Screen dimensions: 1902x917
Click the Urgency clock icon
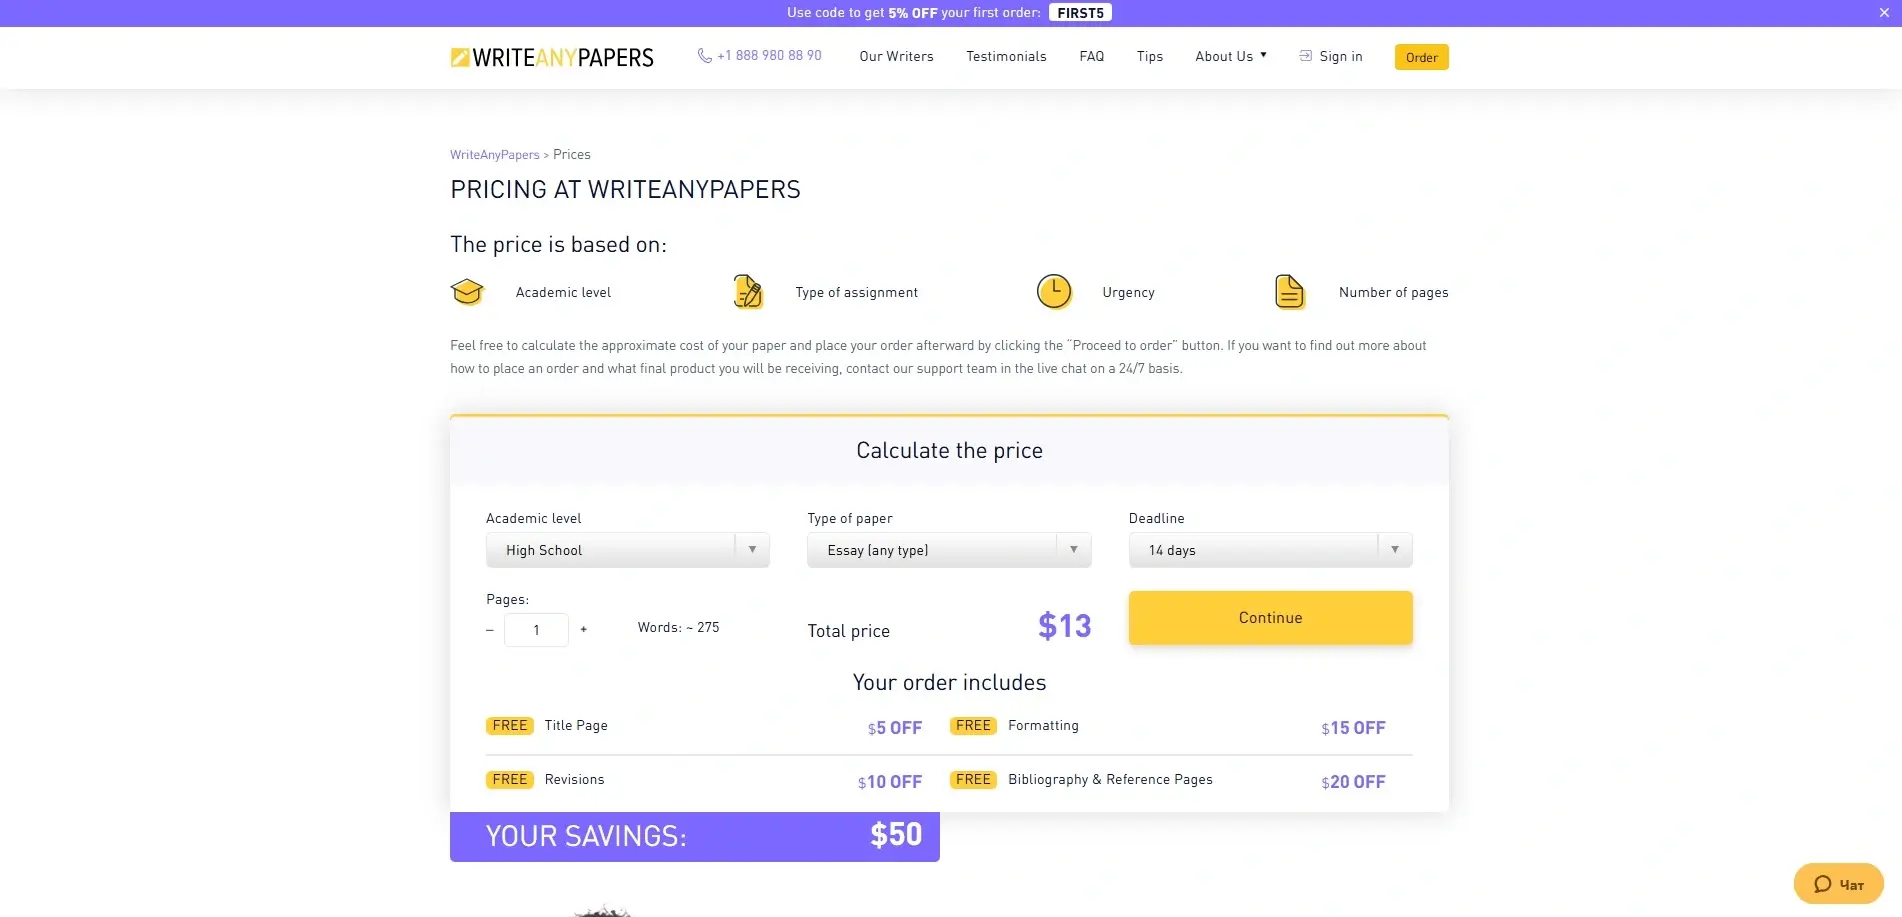coord(1054,291)
